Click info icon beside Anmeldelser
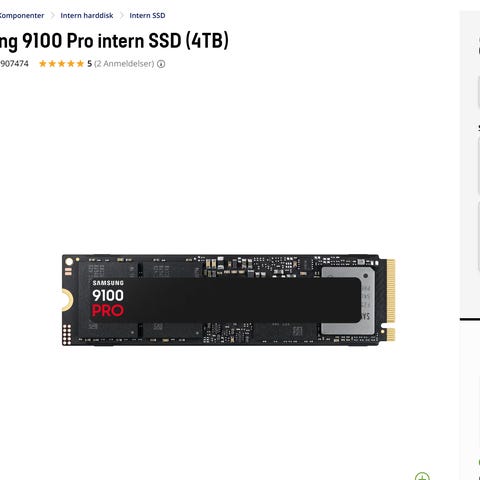The image size is (480, 480). click(x=161, y=64)
